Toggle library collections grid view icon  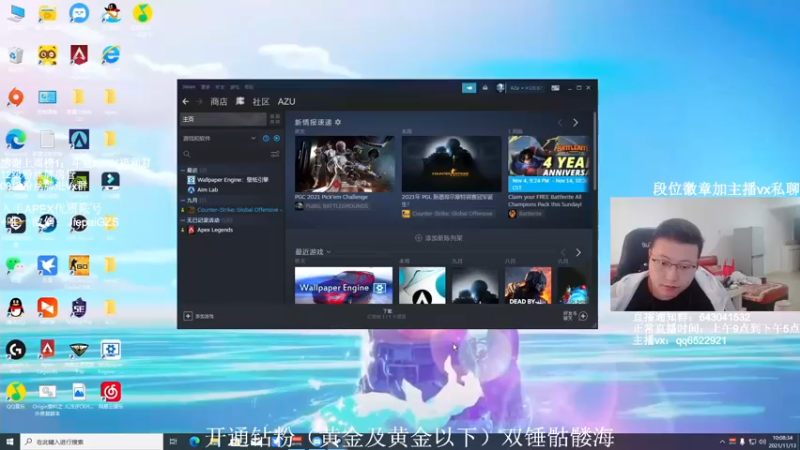(x=275, y=119)
